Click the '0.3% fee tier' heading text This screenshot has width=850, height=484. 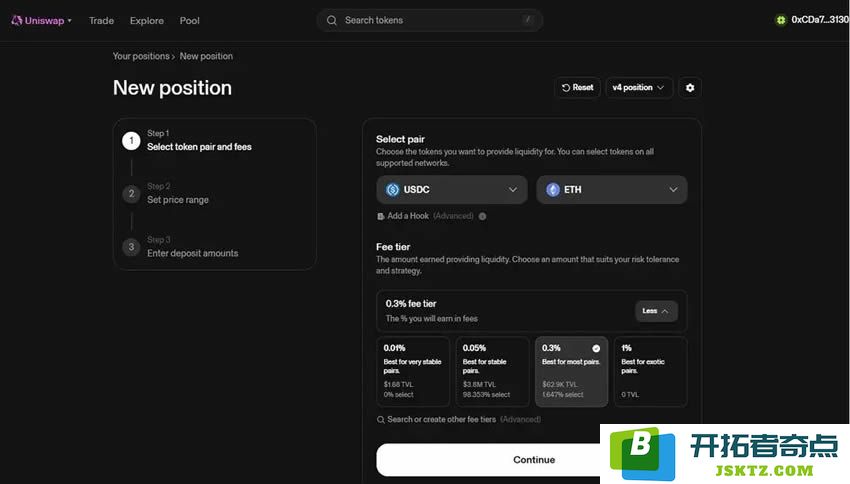411,304
